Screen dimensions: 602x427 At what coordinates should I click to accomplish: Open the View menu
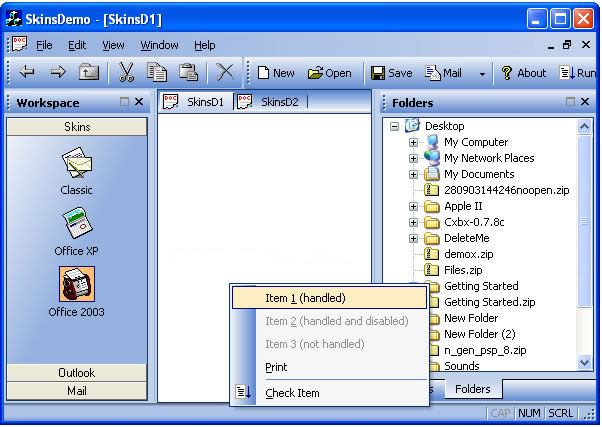point(113,45)
